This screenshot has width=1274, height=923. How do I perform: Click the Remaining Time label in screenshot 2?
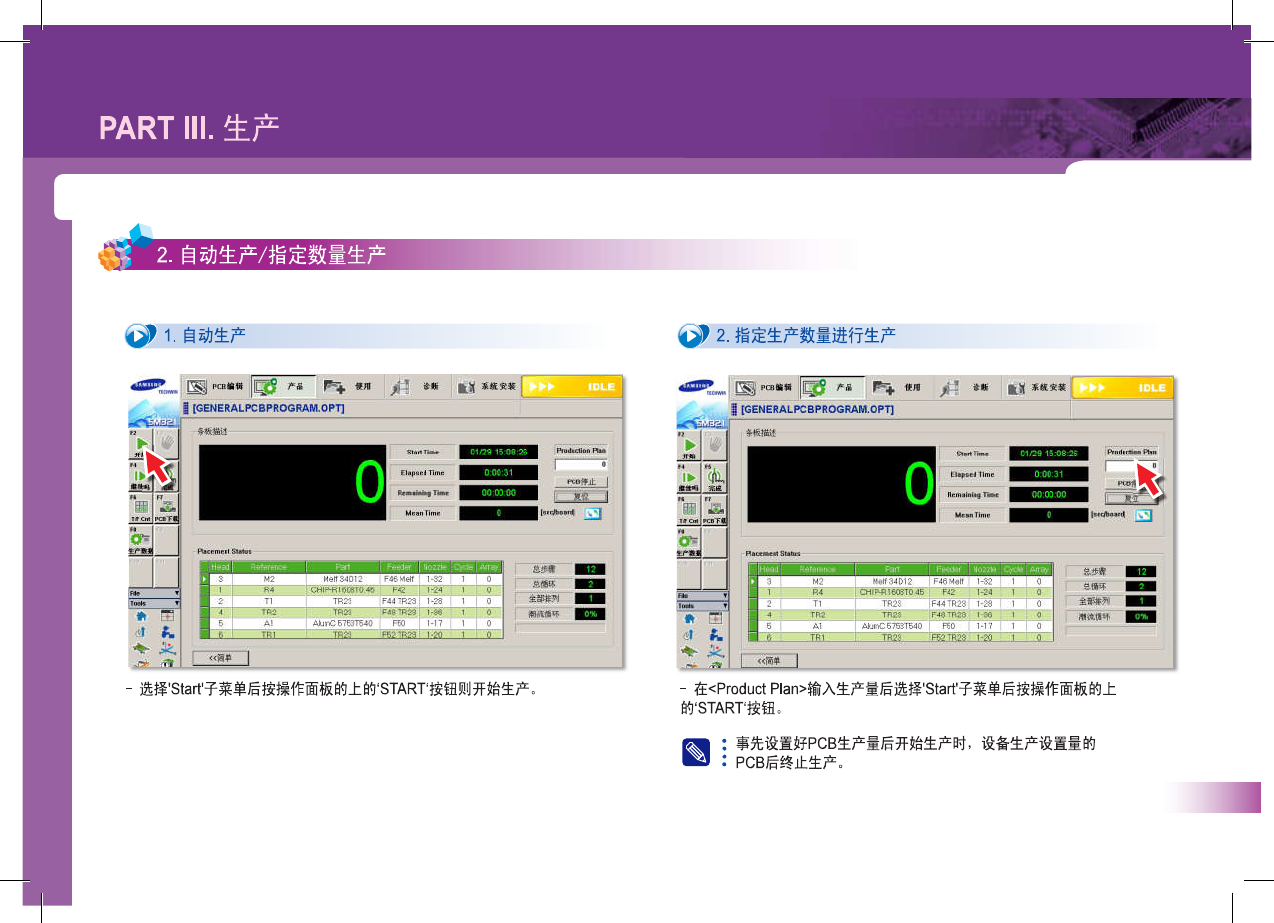coord(972,494)
